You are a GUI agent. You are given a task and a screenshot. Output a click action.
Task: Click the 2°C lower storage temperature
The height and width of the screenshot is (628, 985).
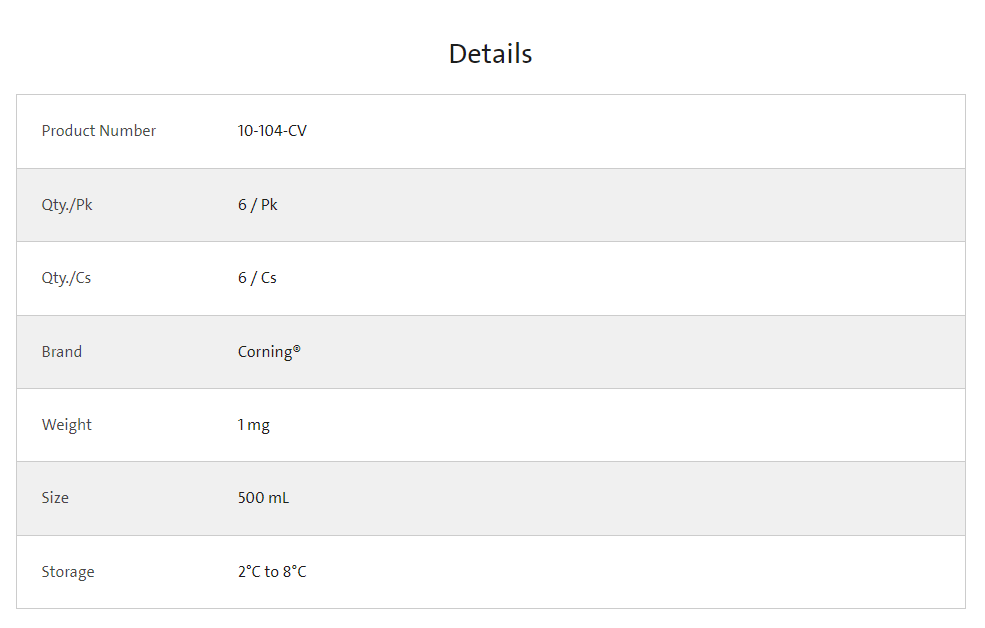249,572
